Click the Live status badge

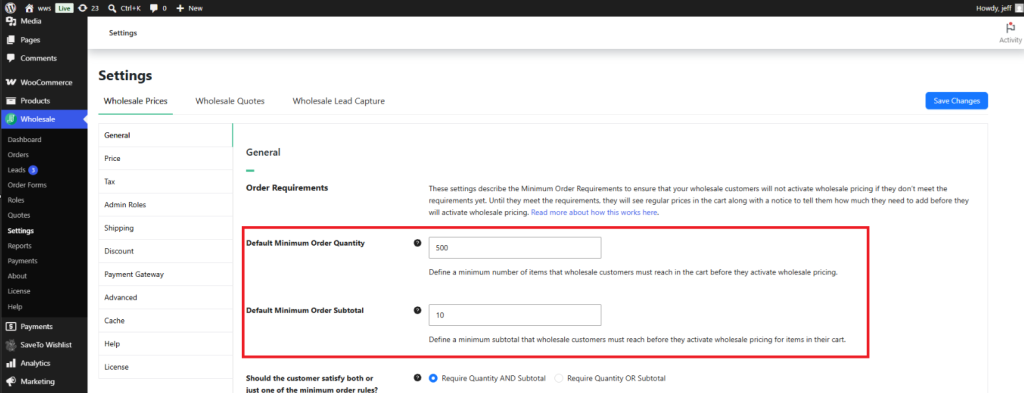click(64, 8)
